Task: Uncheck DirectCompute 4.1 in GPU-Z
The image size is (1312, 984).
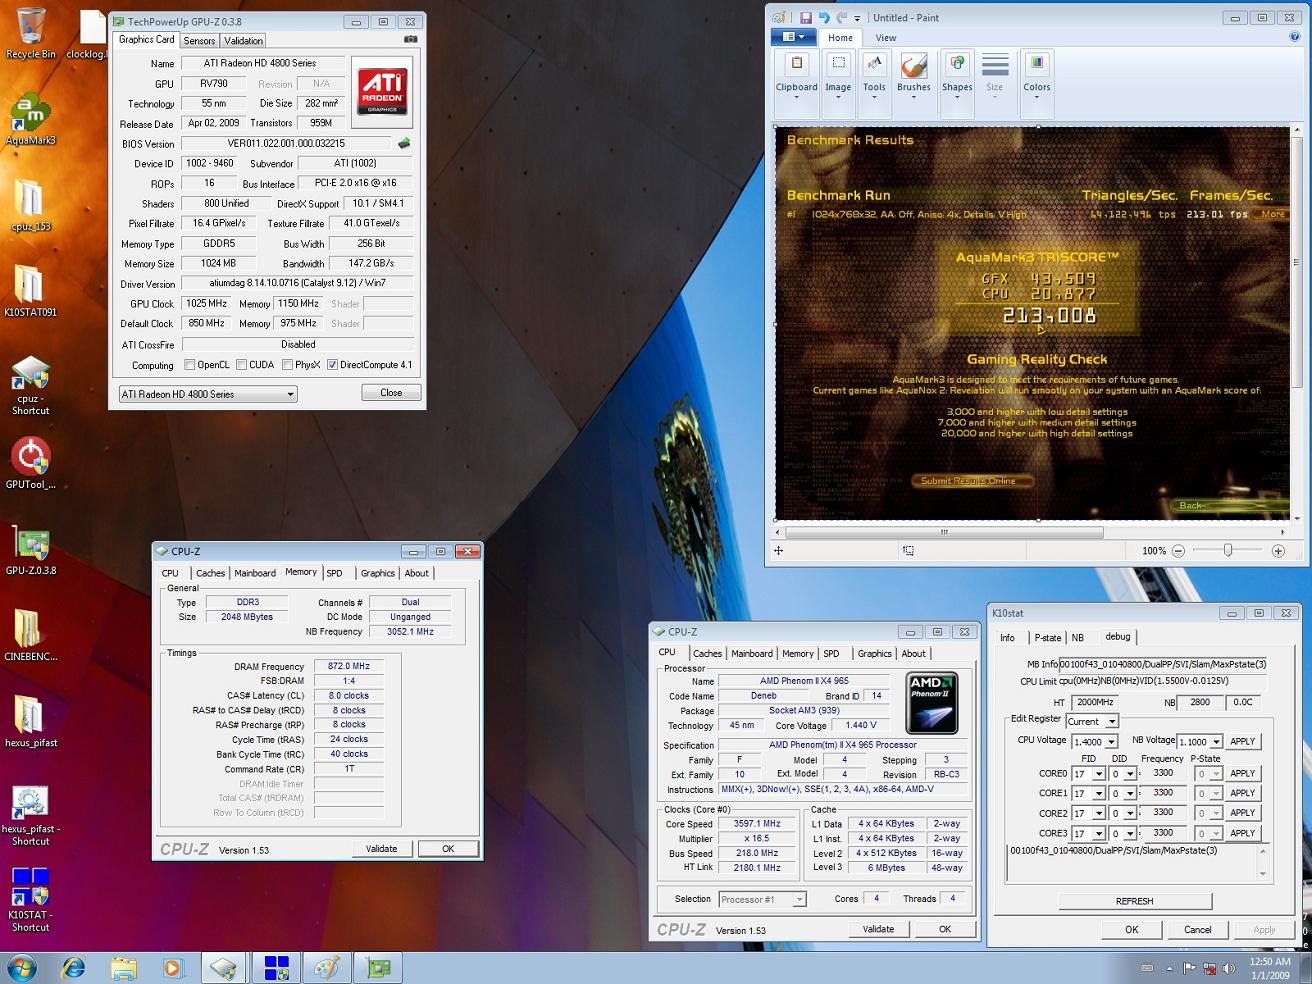Action: coord(332,365)
